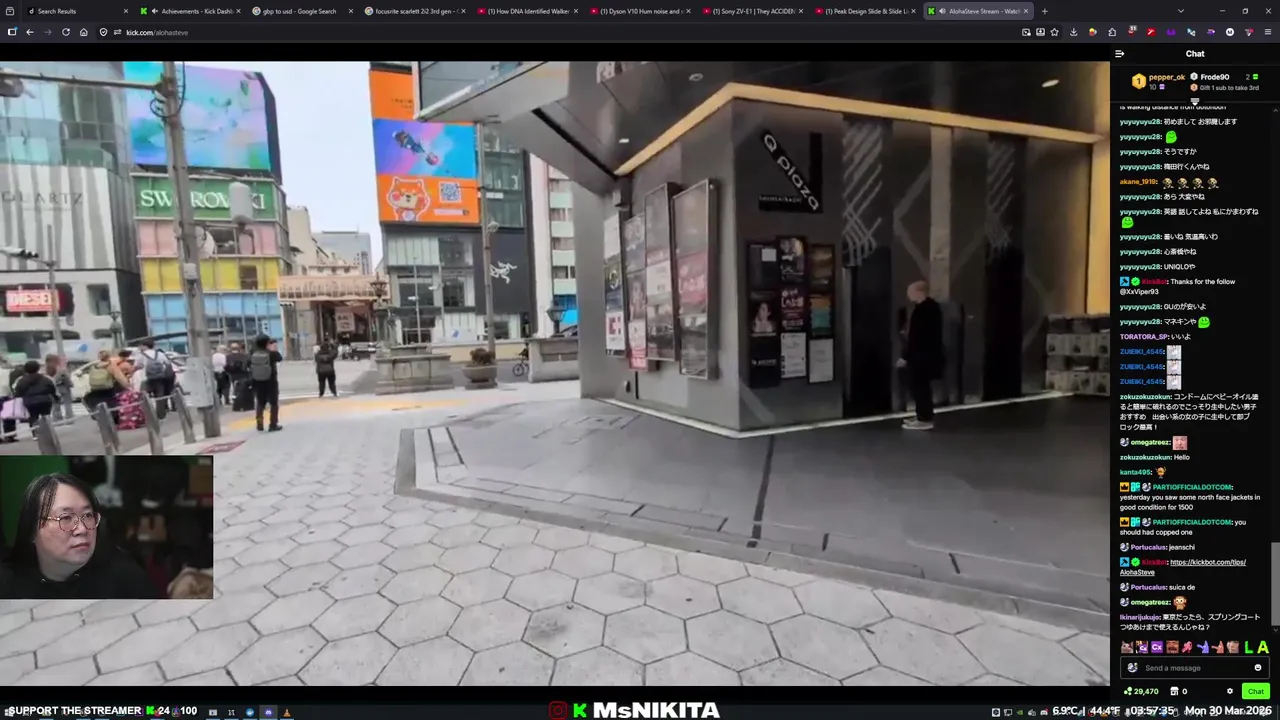Click the KickBot follow message username
Image resolution: width=1280 pixels, height=720 pixels.
coord(1153,282)
